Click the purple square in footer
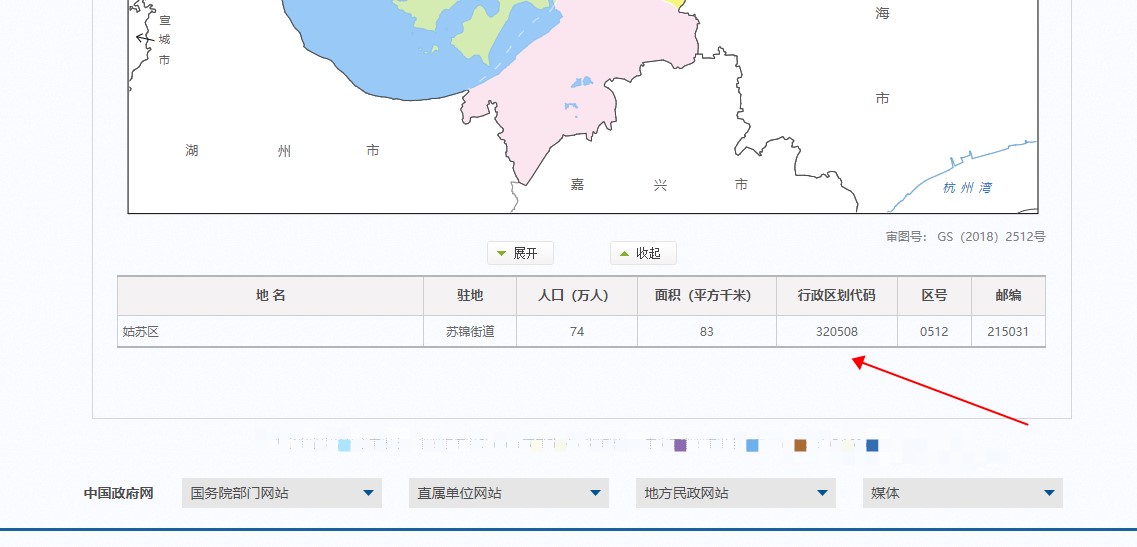Viewport: 1137px width, 547px height. tap(680, 445)
